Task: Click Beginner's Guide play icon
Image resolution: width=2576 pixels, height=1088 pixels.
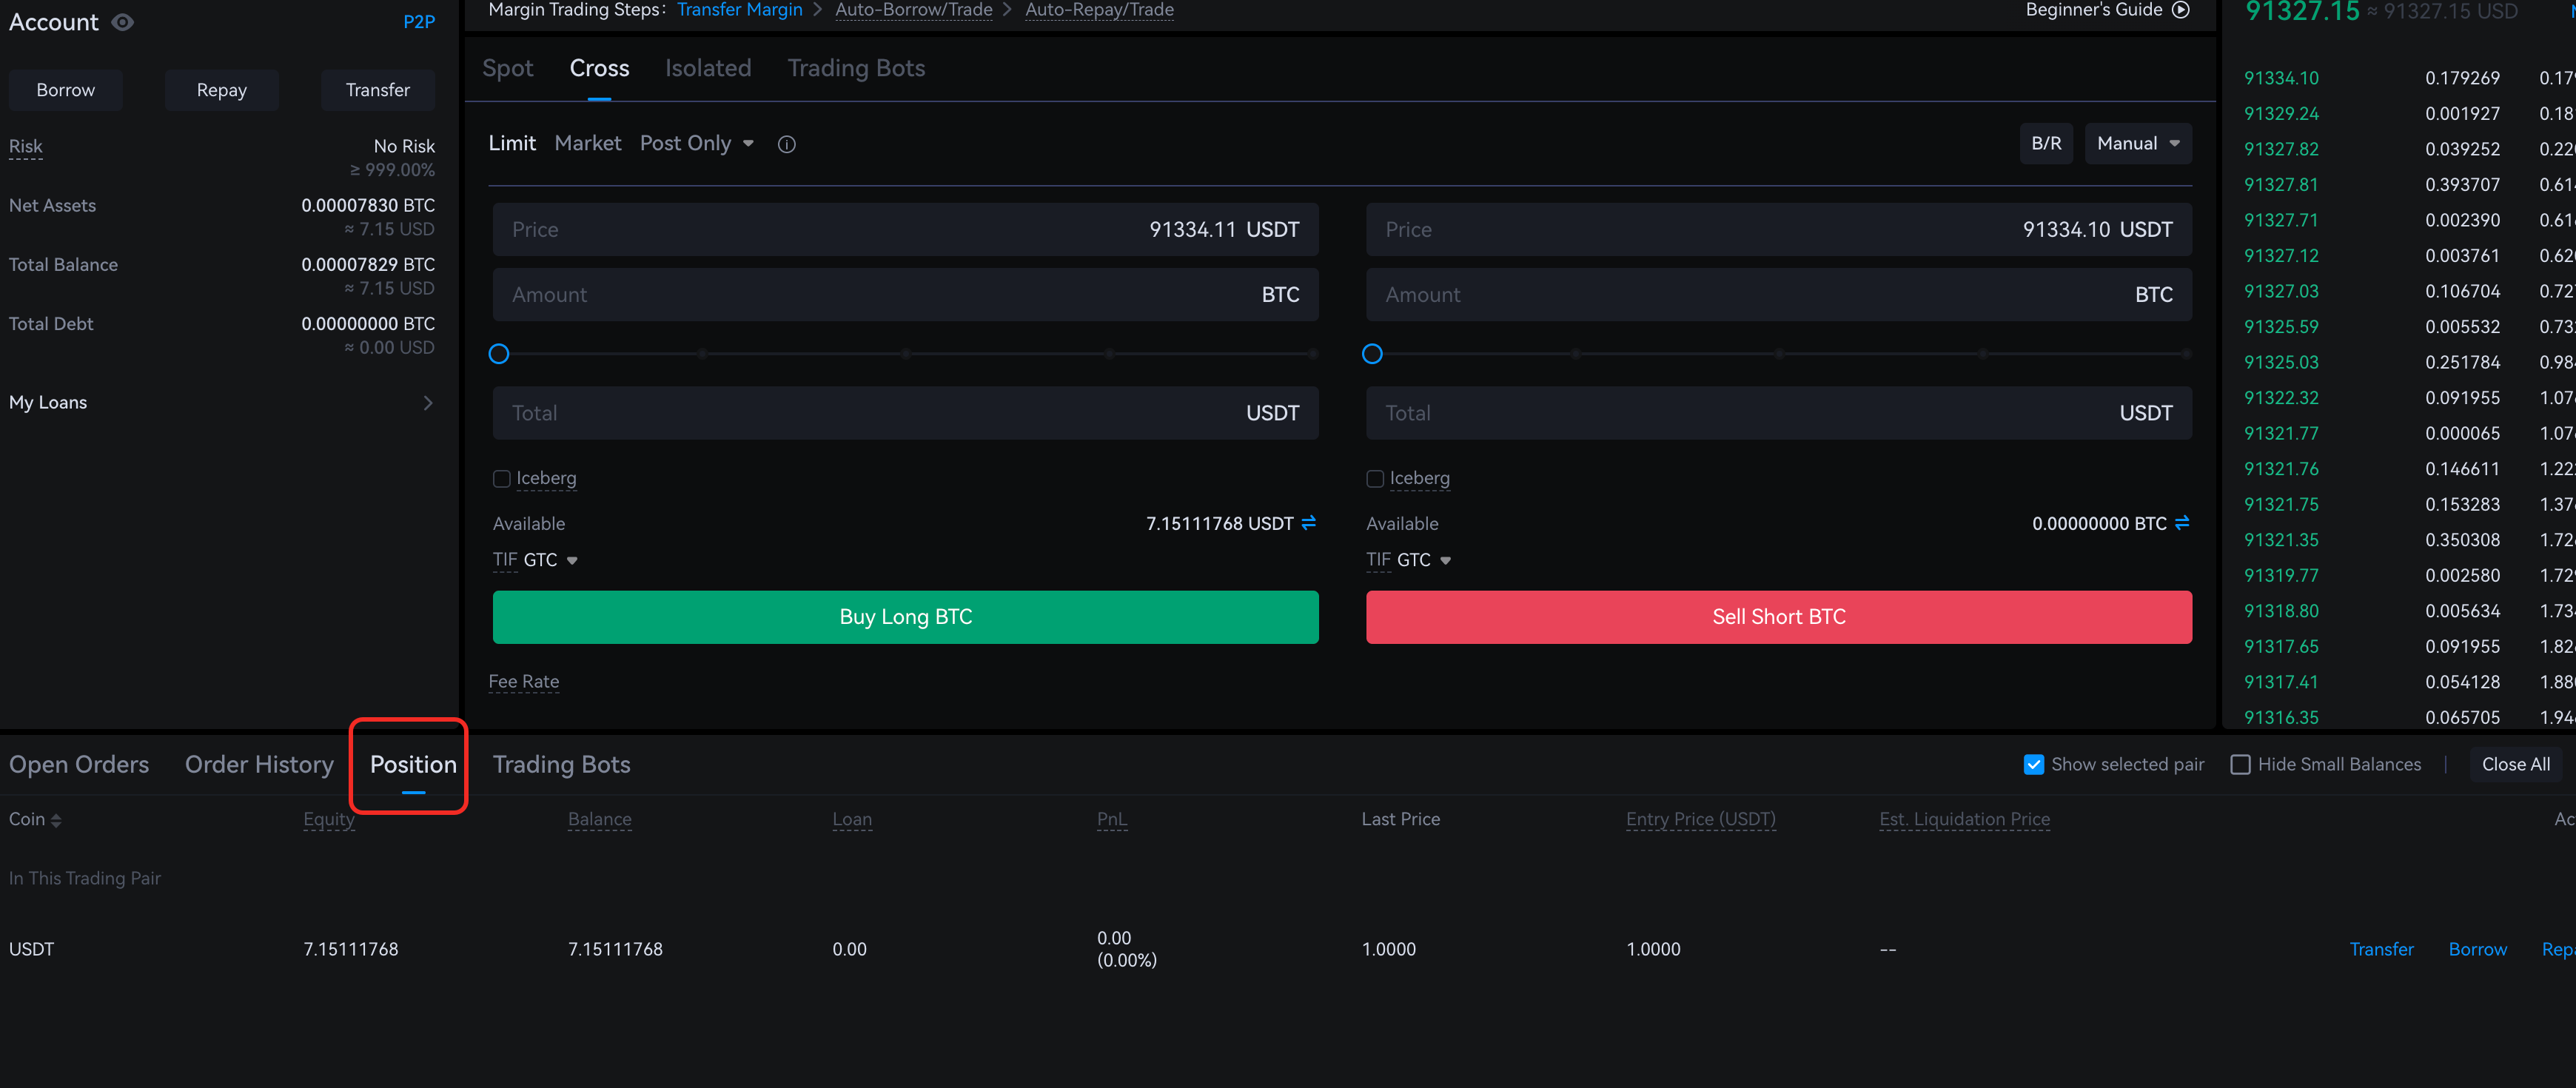Action: 2181,10
